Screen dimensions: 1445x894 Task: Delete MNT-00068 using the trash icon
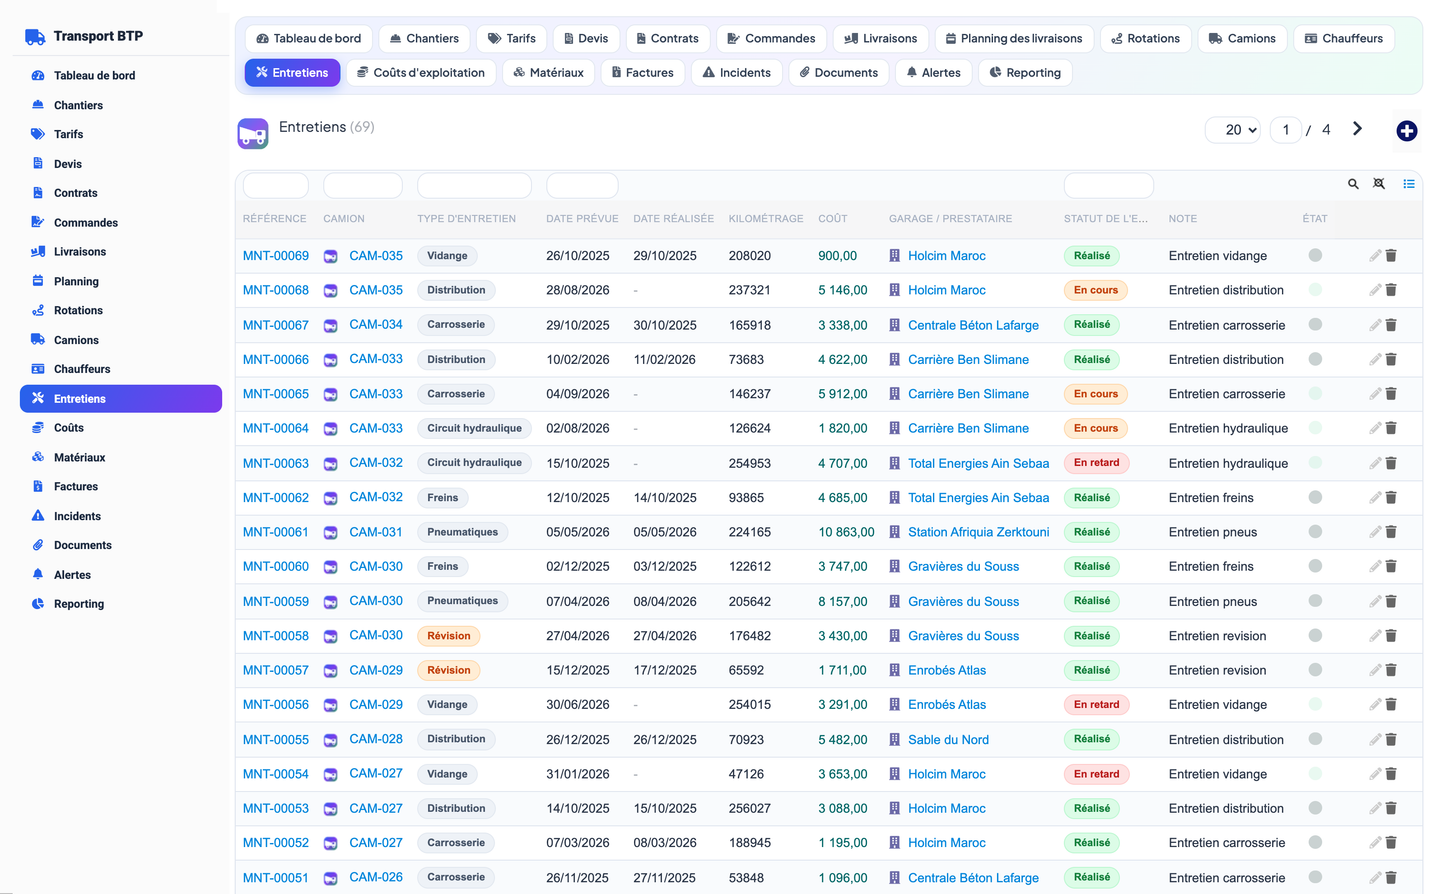[x=1391, y=290]
